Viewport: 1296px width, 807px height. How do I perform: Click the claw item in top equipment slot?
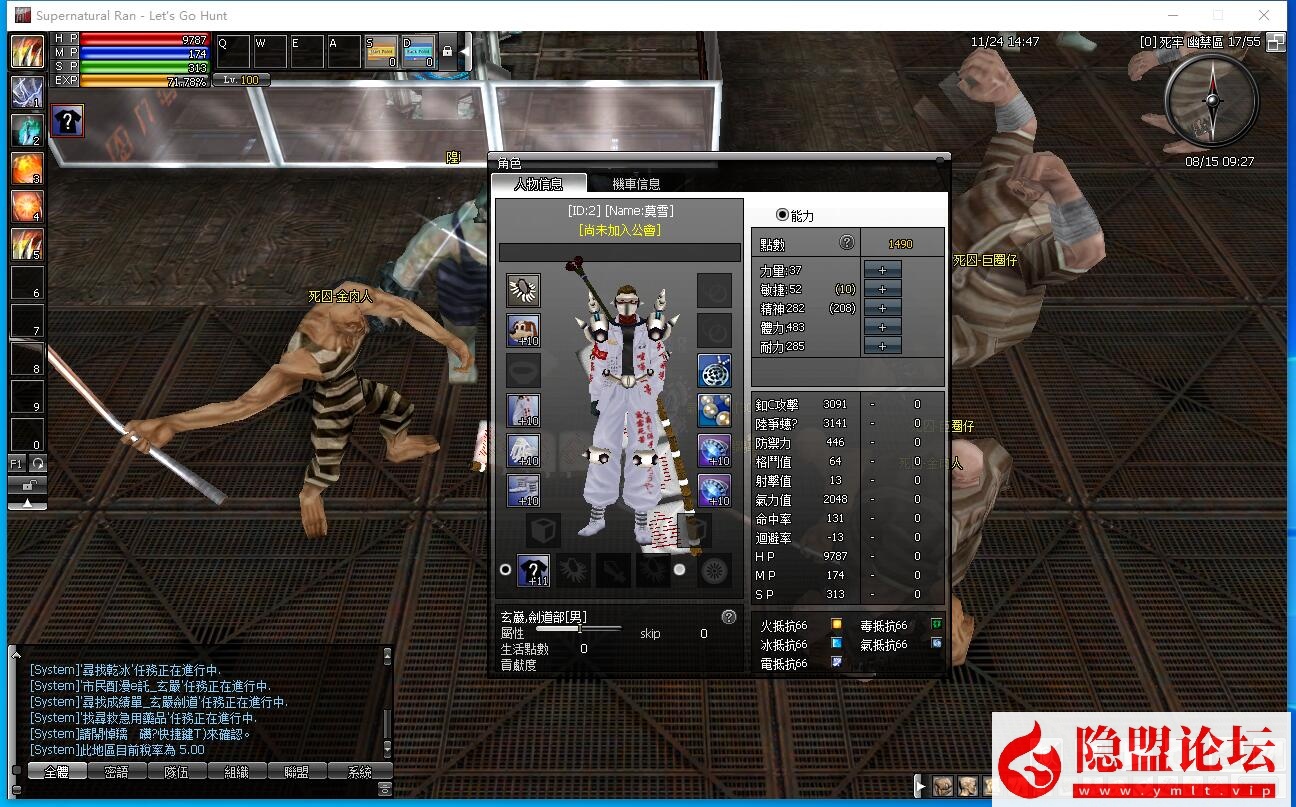523,290
